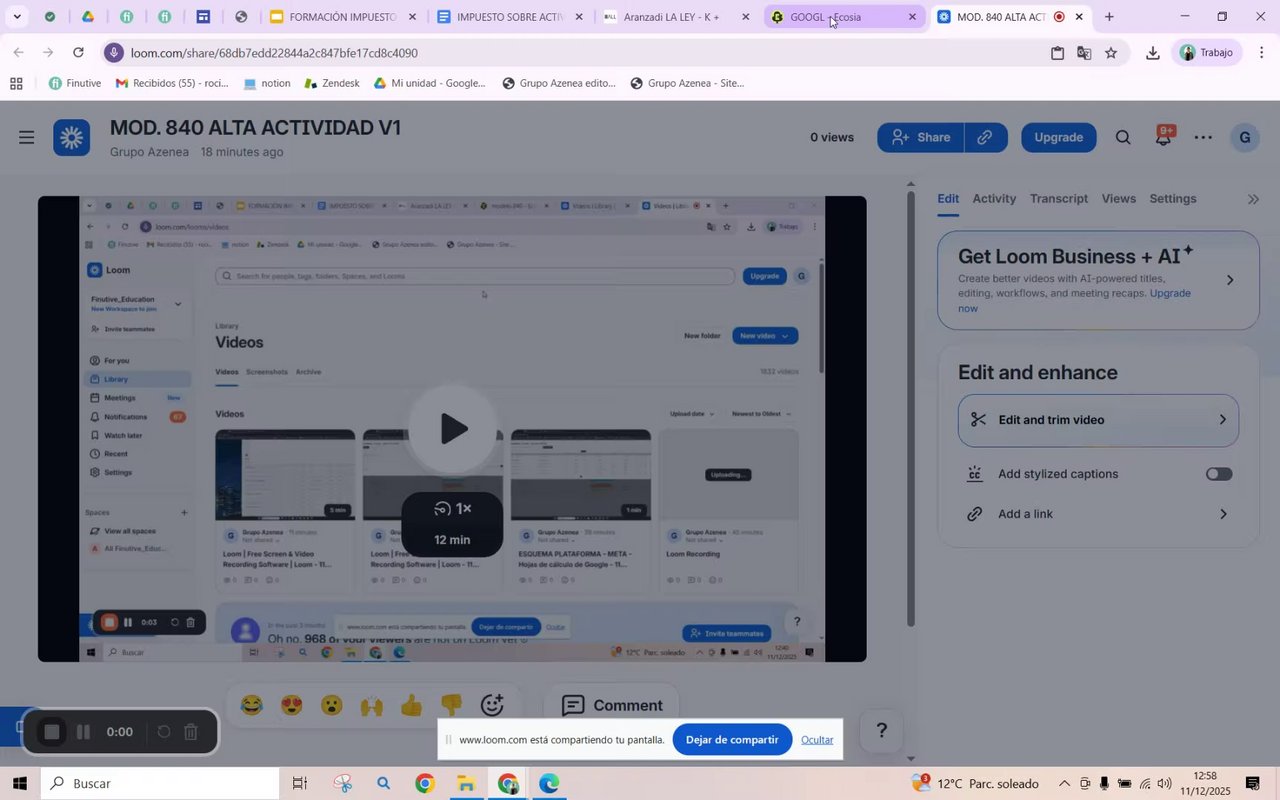Click the Upgrade button in the header

[x=1058, y=138]
